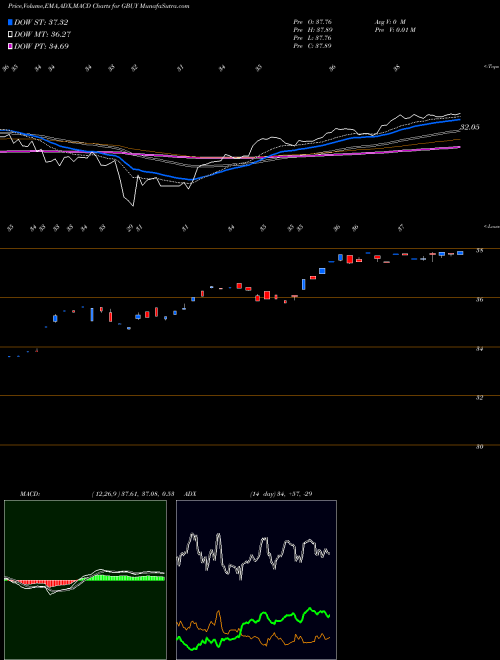Viewport: 500px width, 660px height.
Task: Open the MACD histogram chart panel
Action: point(85,580)
